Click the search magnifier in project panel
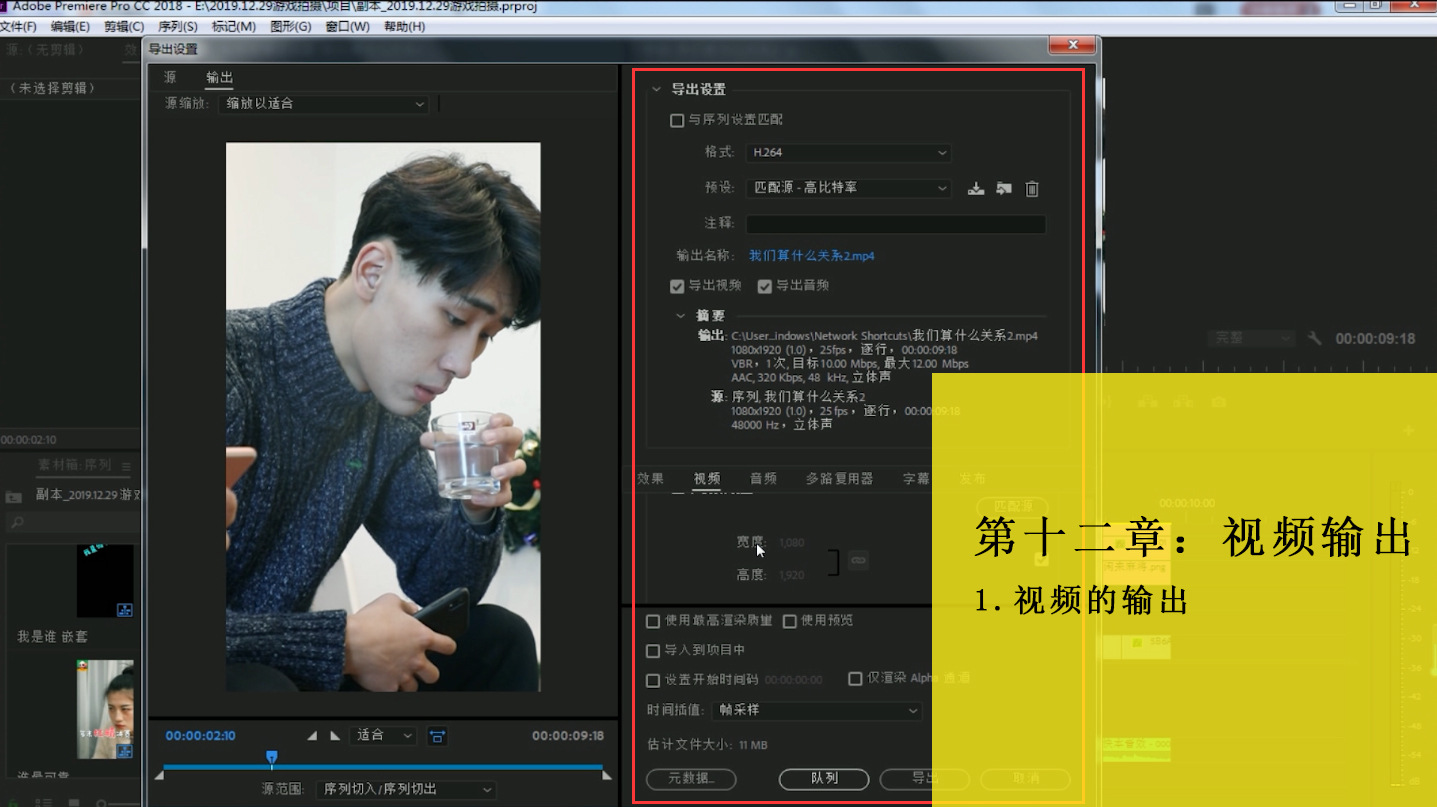This screenshot has width=1437, height=807. (x=16, y=522)
